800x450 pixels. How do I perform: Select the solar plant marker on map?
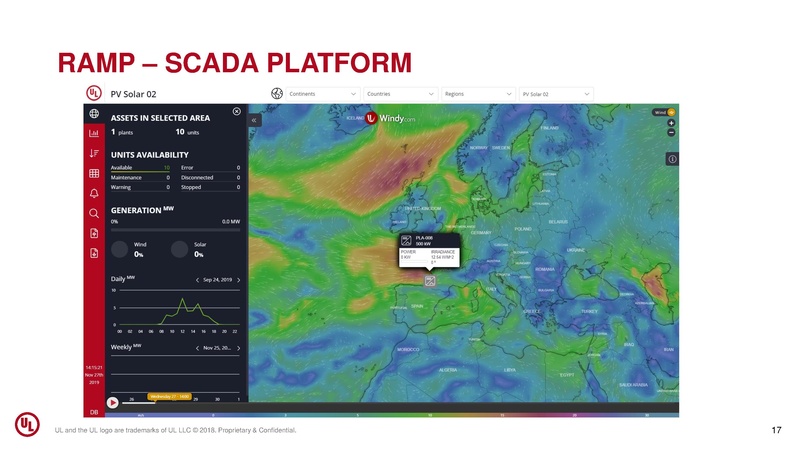(x=430, y=281)
